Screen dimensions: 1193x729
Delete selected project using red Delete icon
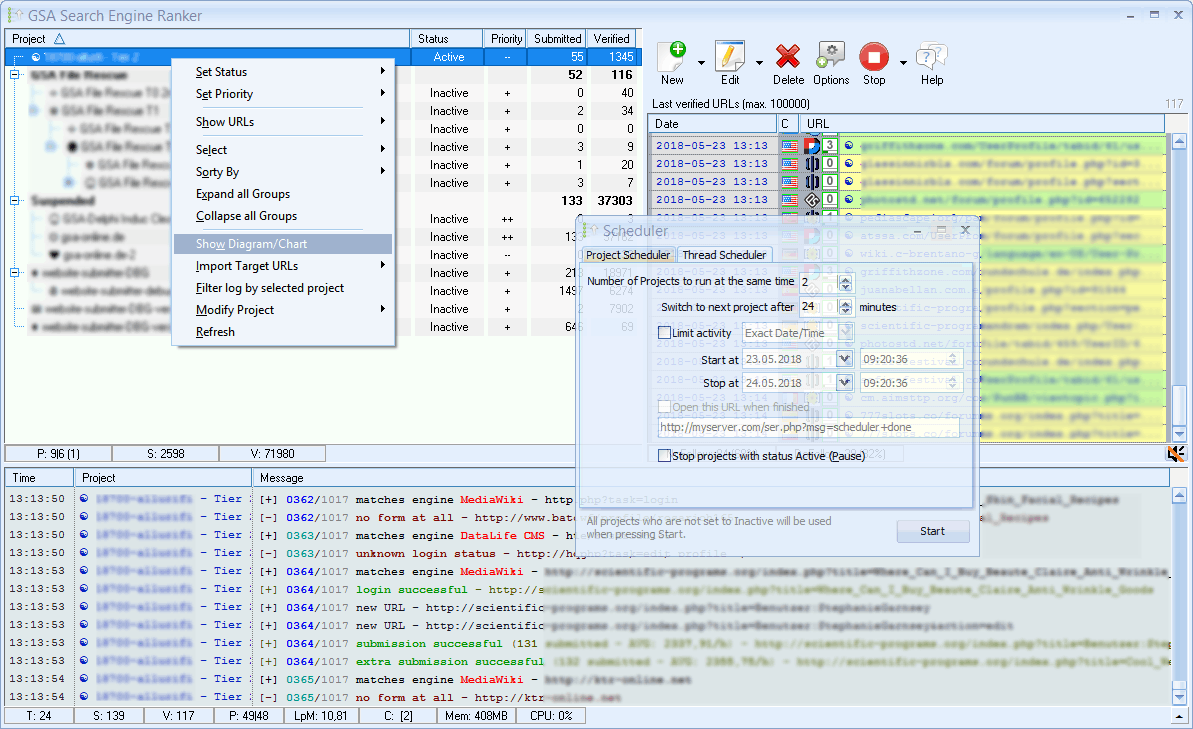pyautogui.click(x=789, y=56)
